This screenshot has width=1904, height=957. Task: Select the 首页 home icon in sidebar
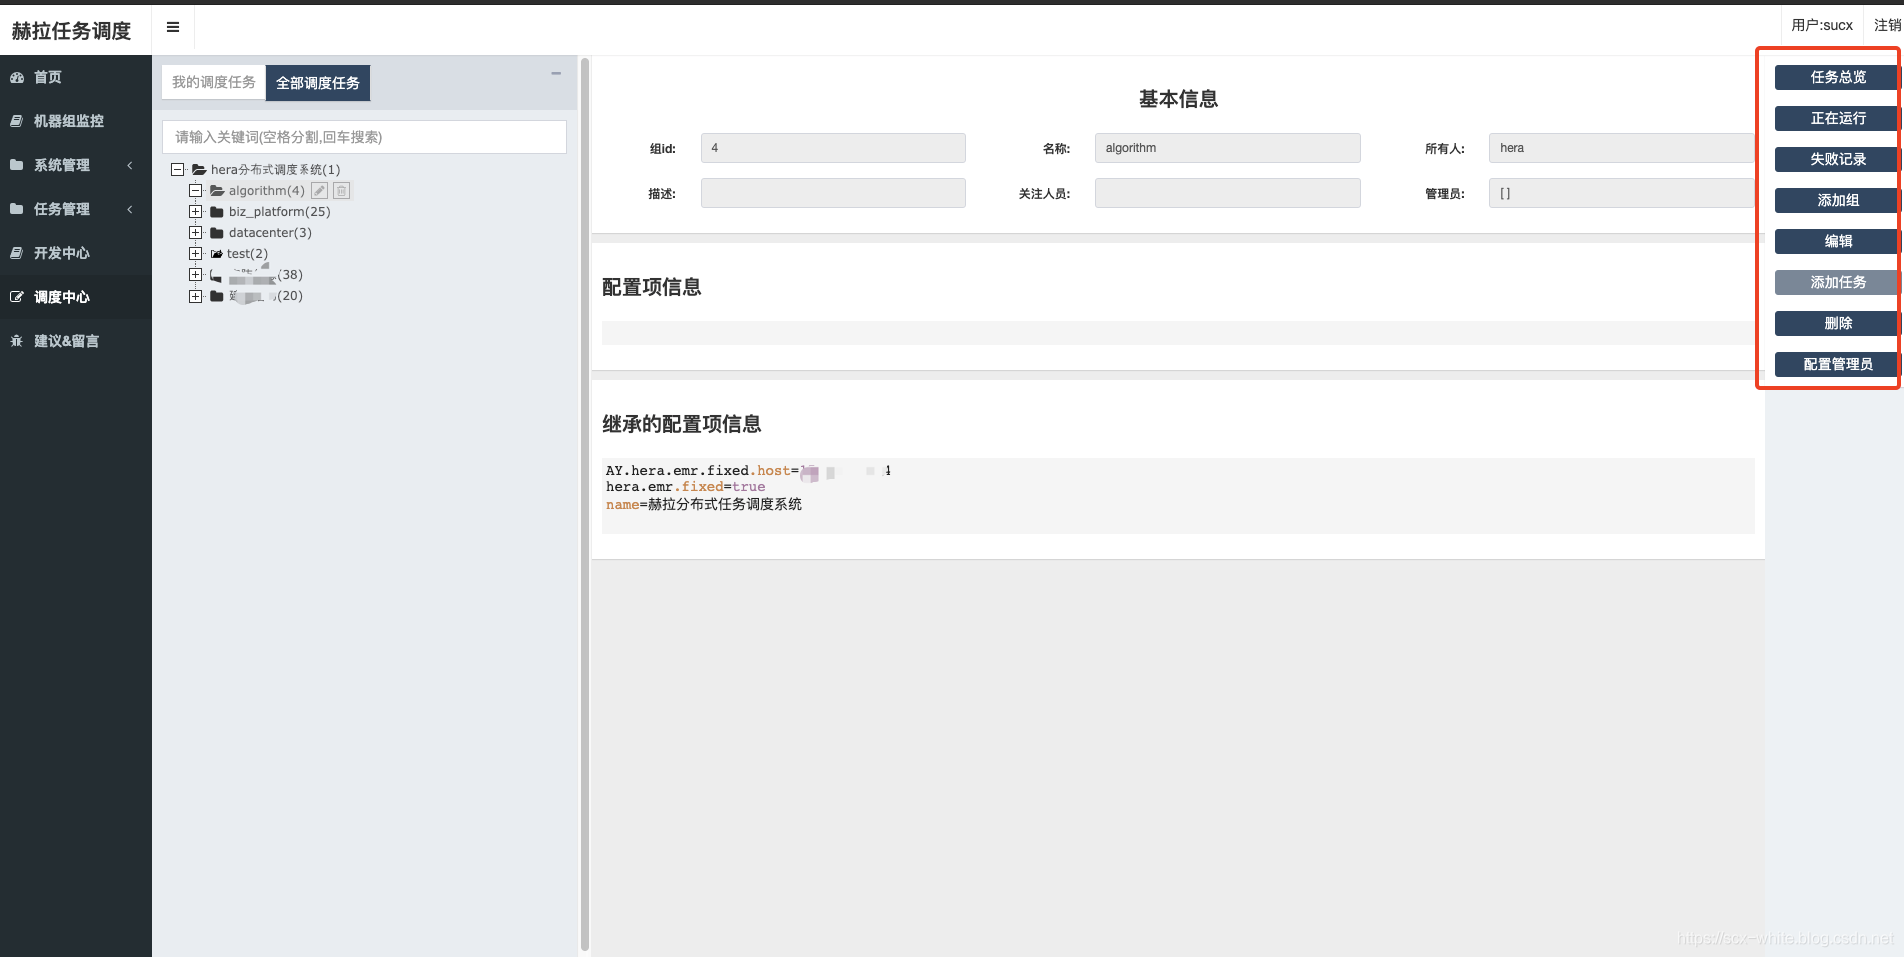(x=17, y=77)
